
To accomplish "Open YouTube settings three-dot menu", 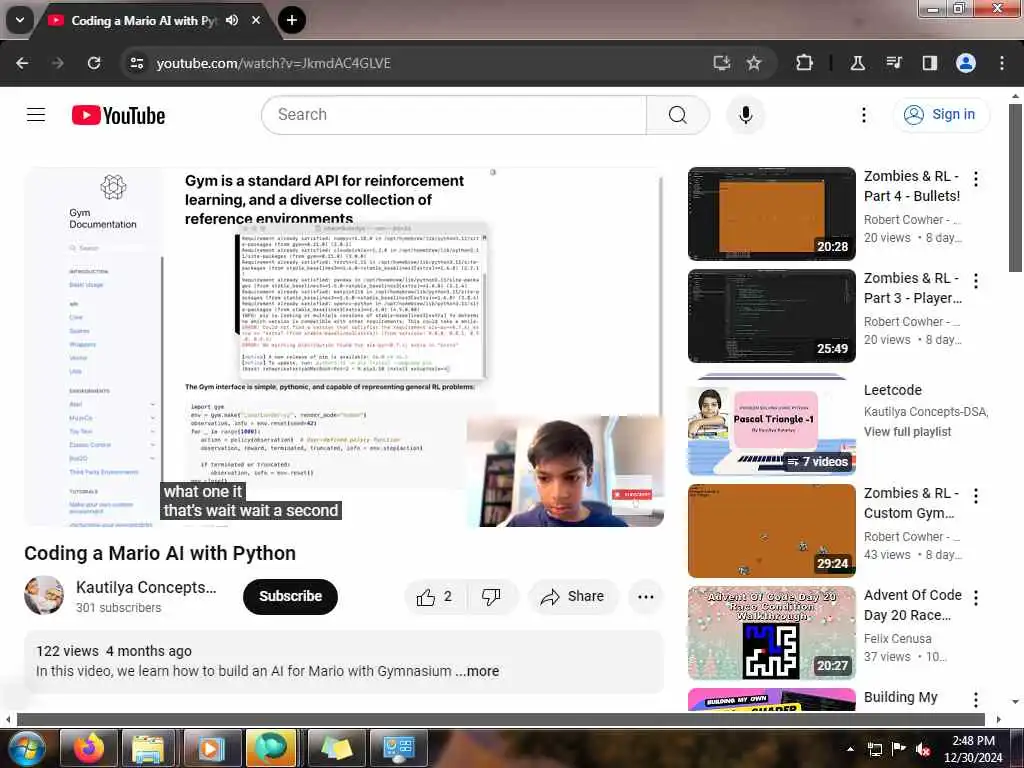I will click(x=863, y=115).
